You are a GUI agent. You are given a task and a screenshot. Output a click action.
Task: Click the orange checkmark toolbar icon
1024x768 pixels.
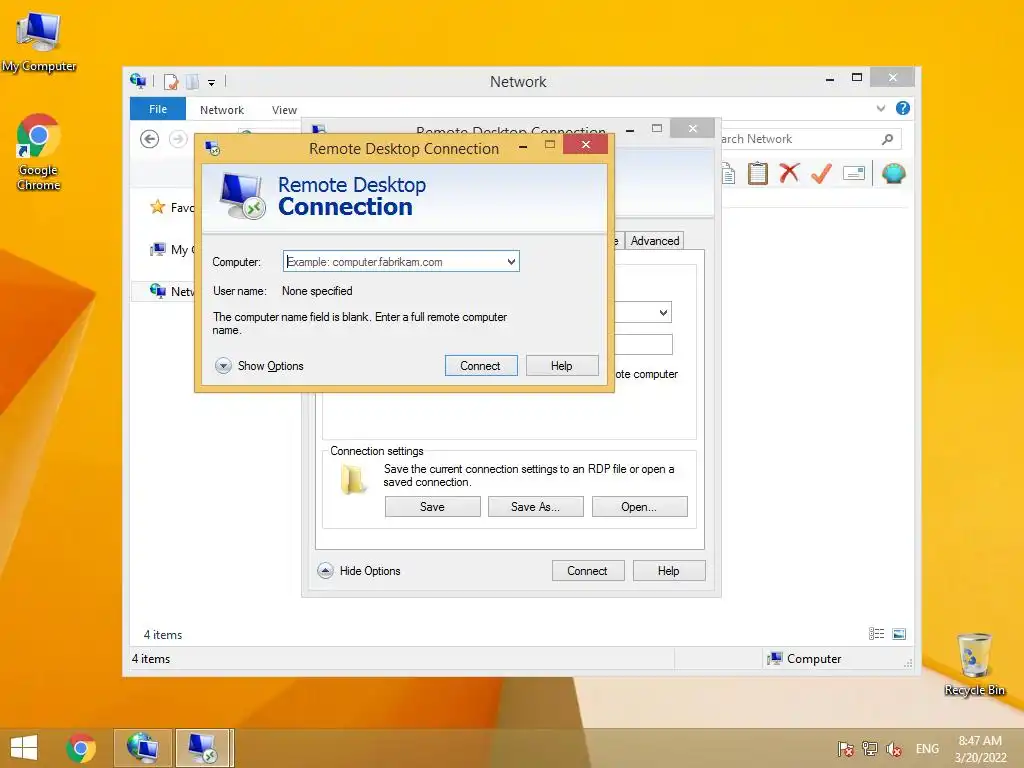[x=821, y=173]
